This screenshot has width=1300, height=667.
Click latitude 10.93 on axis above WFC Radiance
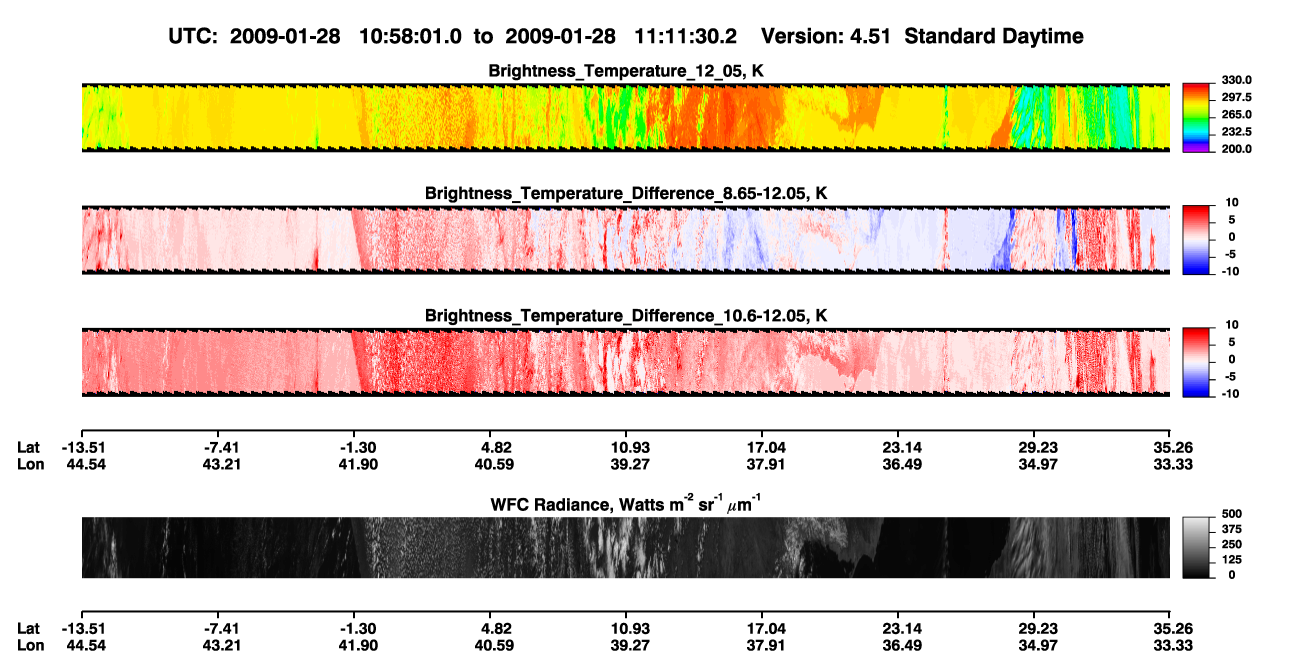click(626, 447)
